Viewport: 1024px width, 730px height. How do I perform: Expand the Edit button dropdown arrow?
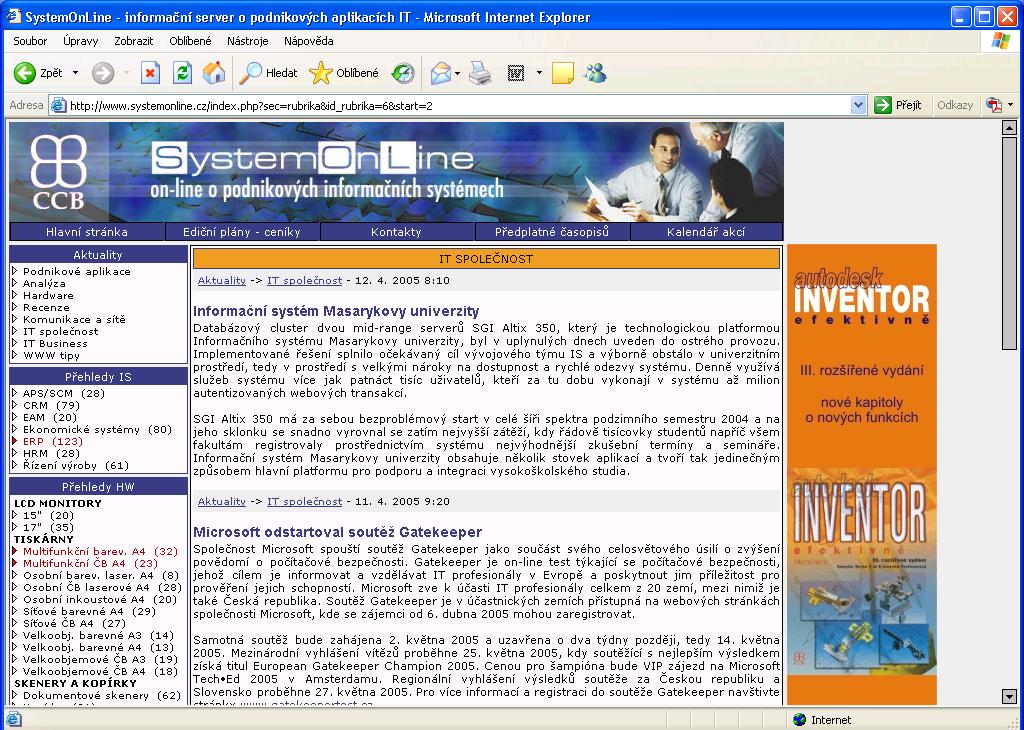pyautogui.click(x=539, y=73)
